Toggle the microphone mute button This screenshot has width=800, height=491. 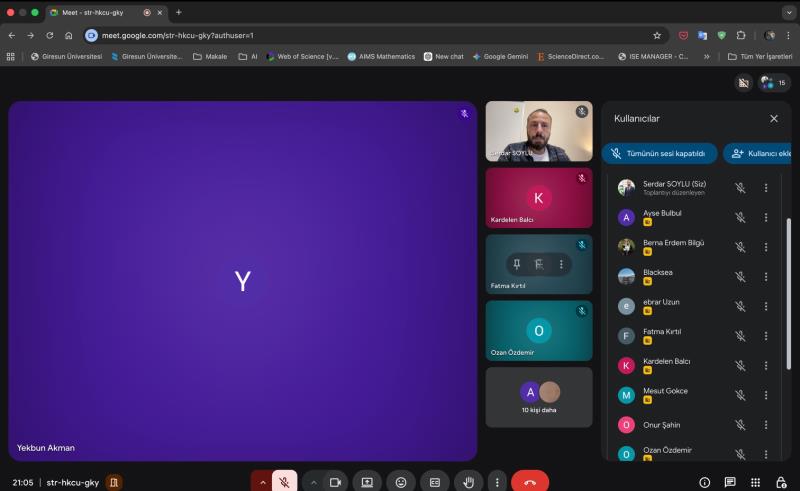coord(285,482)
